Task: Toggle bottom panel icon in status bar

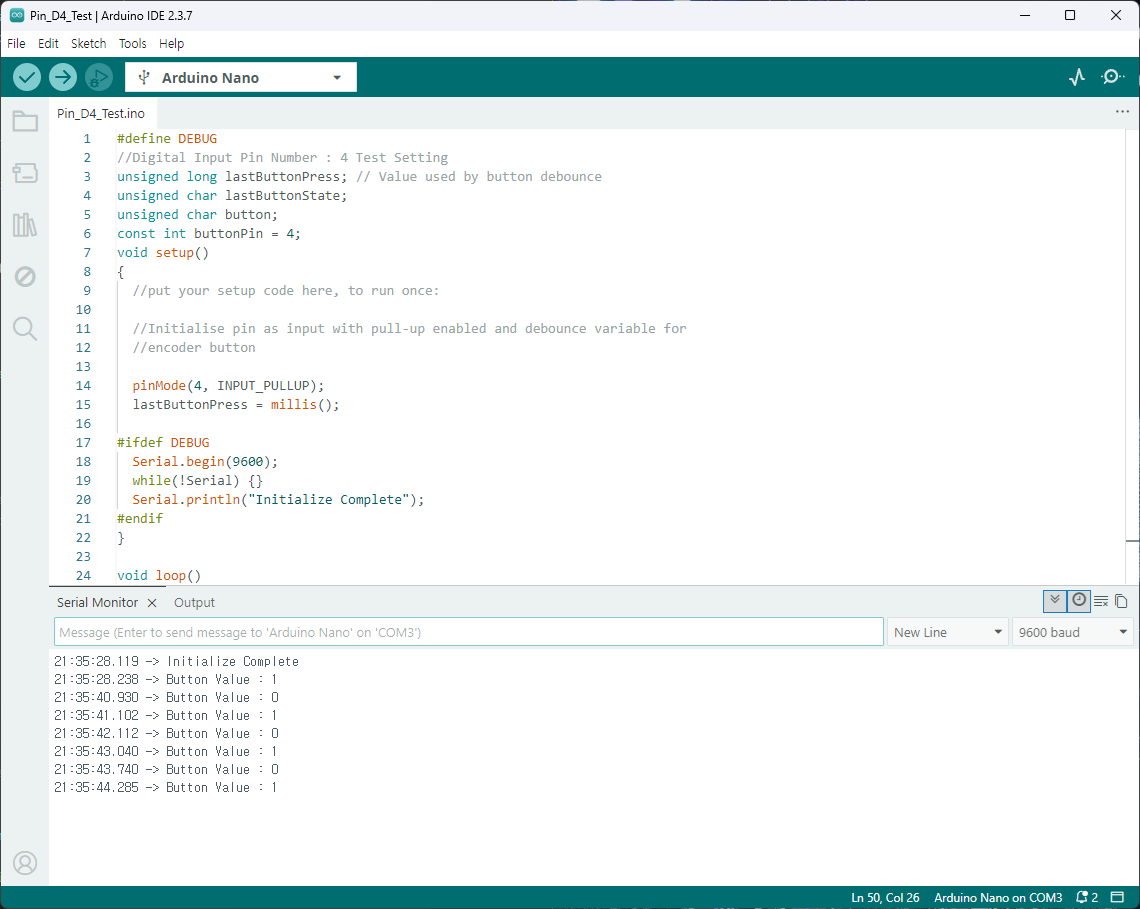Action: pos(1117,897)
